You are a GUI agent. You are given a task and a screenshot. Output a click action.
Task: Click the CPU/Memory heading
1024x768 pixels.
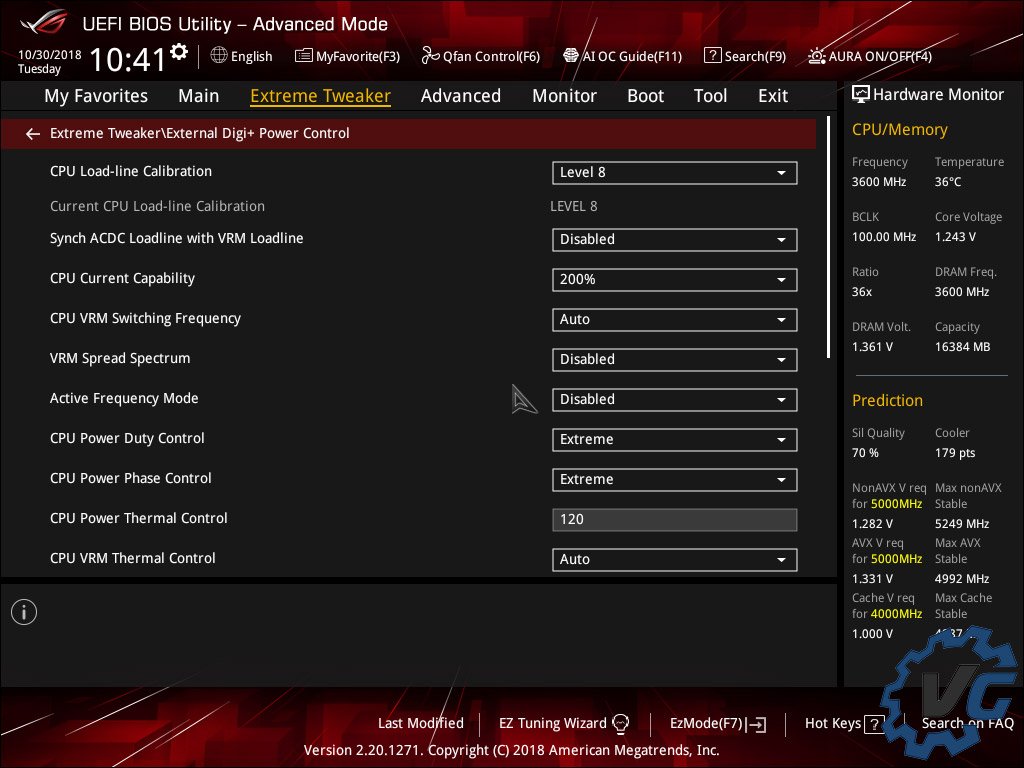[x=899, y=129]
